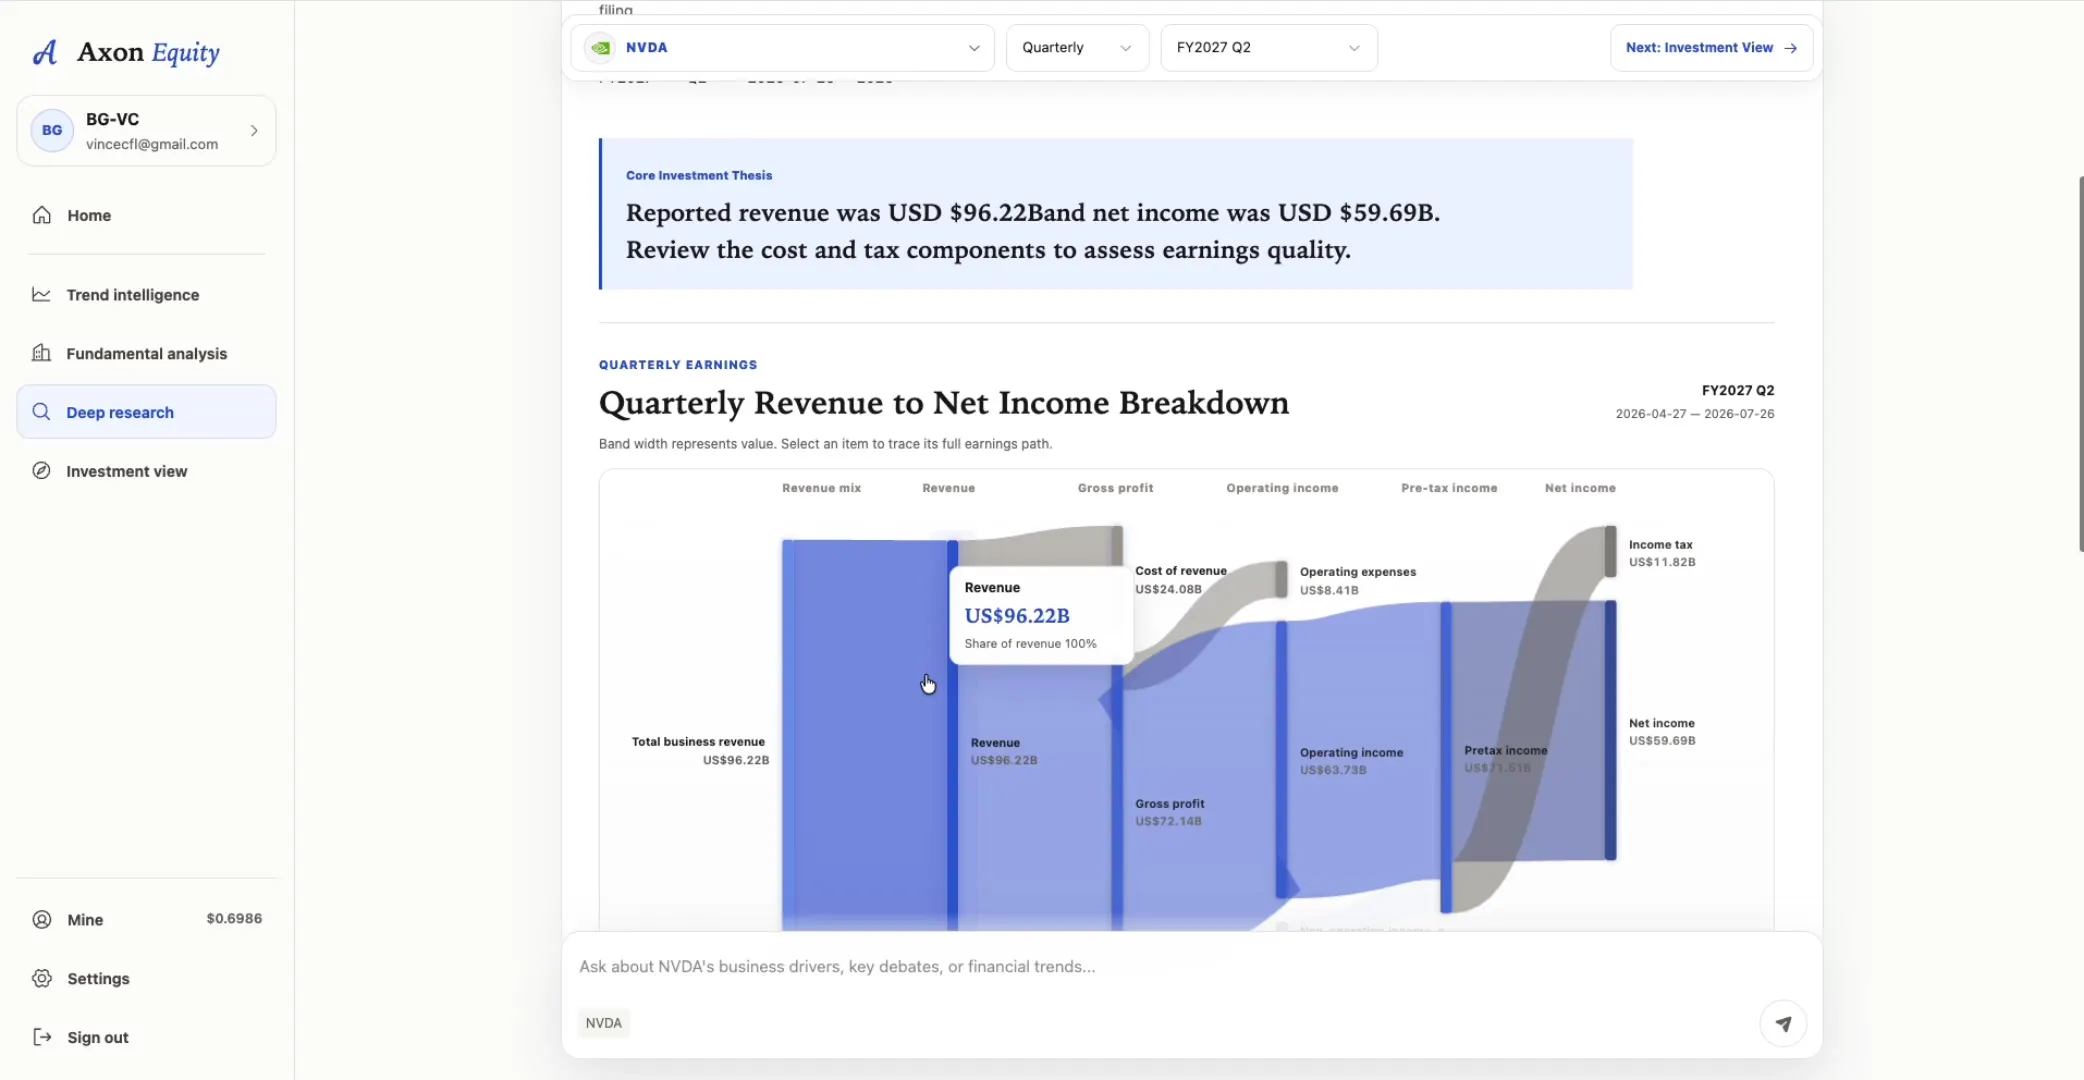Click the $0.6986 balance value
The image size is (2084, 1080).
click(x=234, y=918)
